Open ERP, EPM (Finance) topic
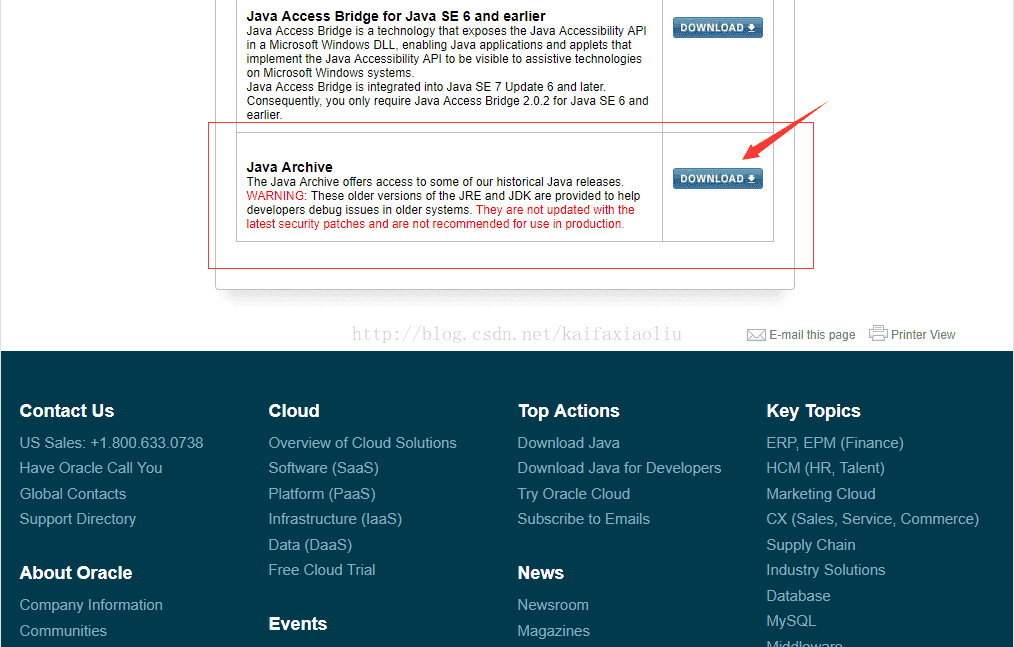1014x647 pixels. 835,443
